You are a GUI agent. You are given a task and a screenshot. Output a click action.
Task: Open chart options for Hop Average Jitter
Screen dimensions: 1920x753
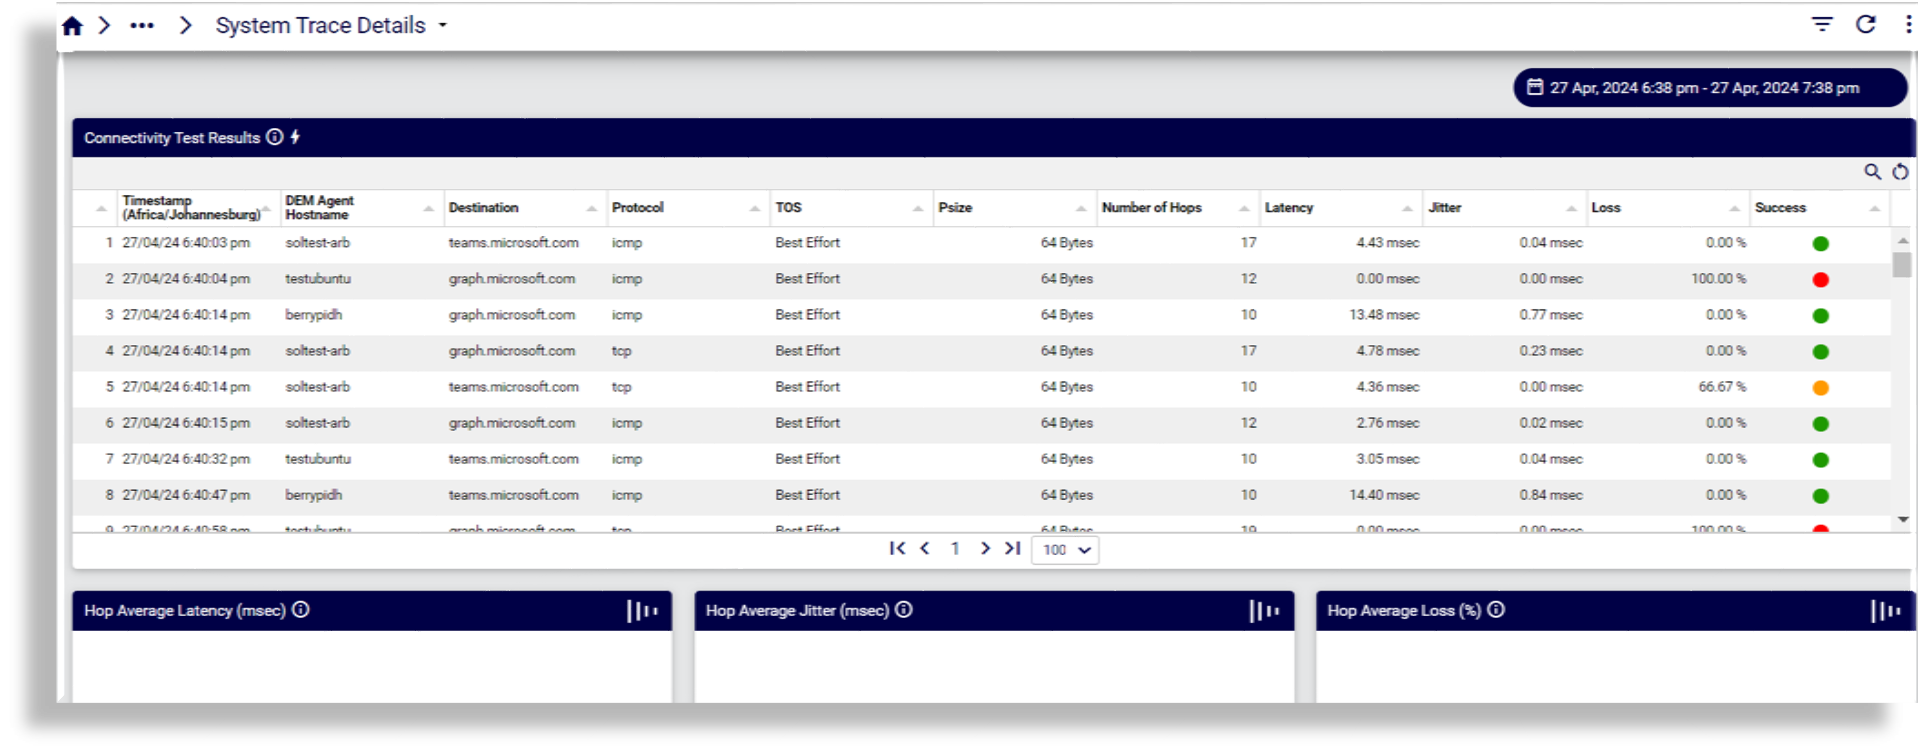click(x=1264, y=611)
